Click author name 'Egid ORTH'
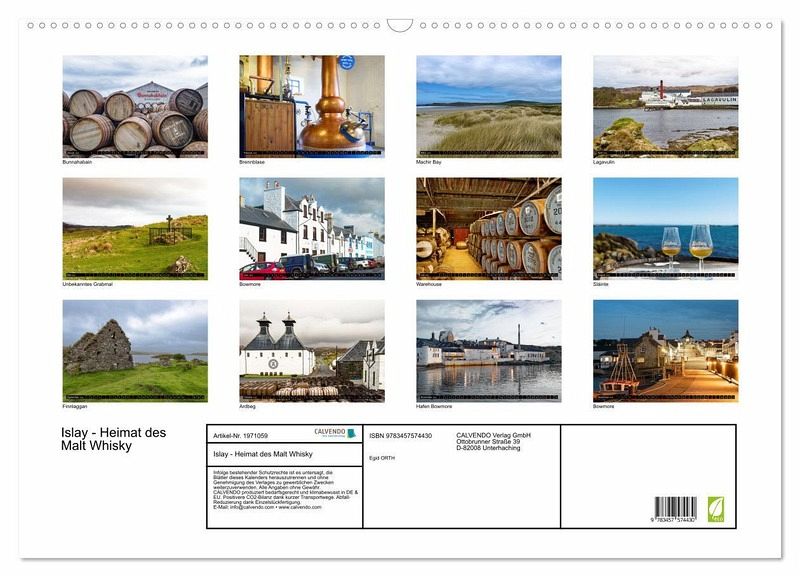 click(x=382, y=458)
